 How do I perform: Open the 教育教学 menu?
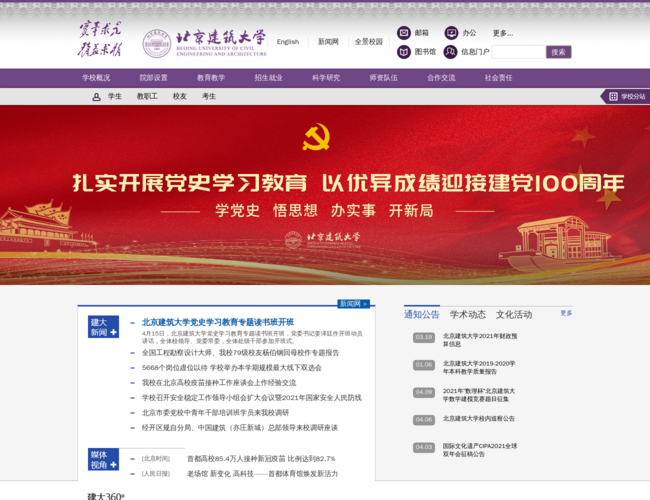[211, 78]
